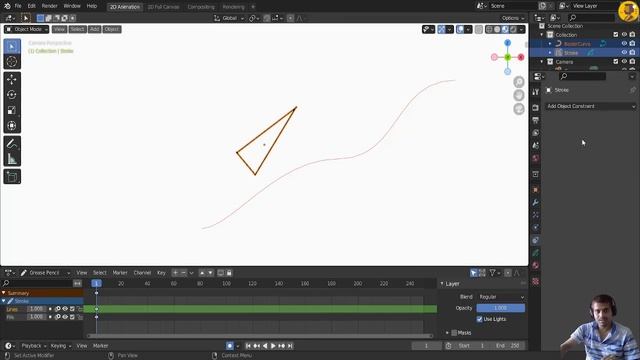Image resolution: width=640 pixels, height=360 pixels.
Task: Open the Material properties tab
Action: [x=536, y=265]
